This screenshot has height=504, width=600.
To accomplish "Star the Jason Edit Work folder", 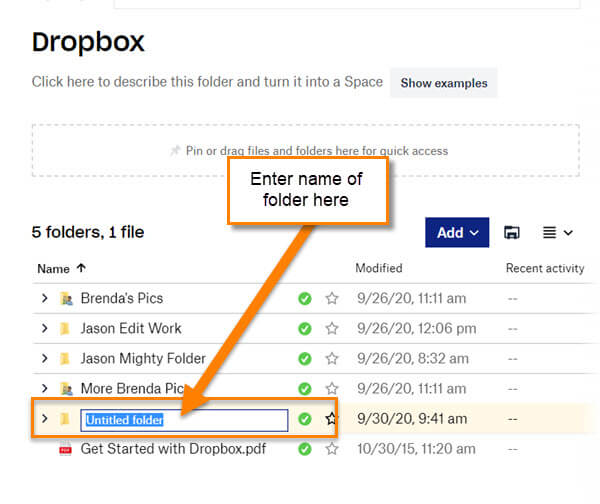I will (x=332, y=328).
